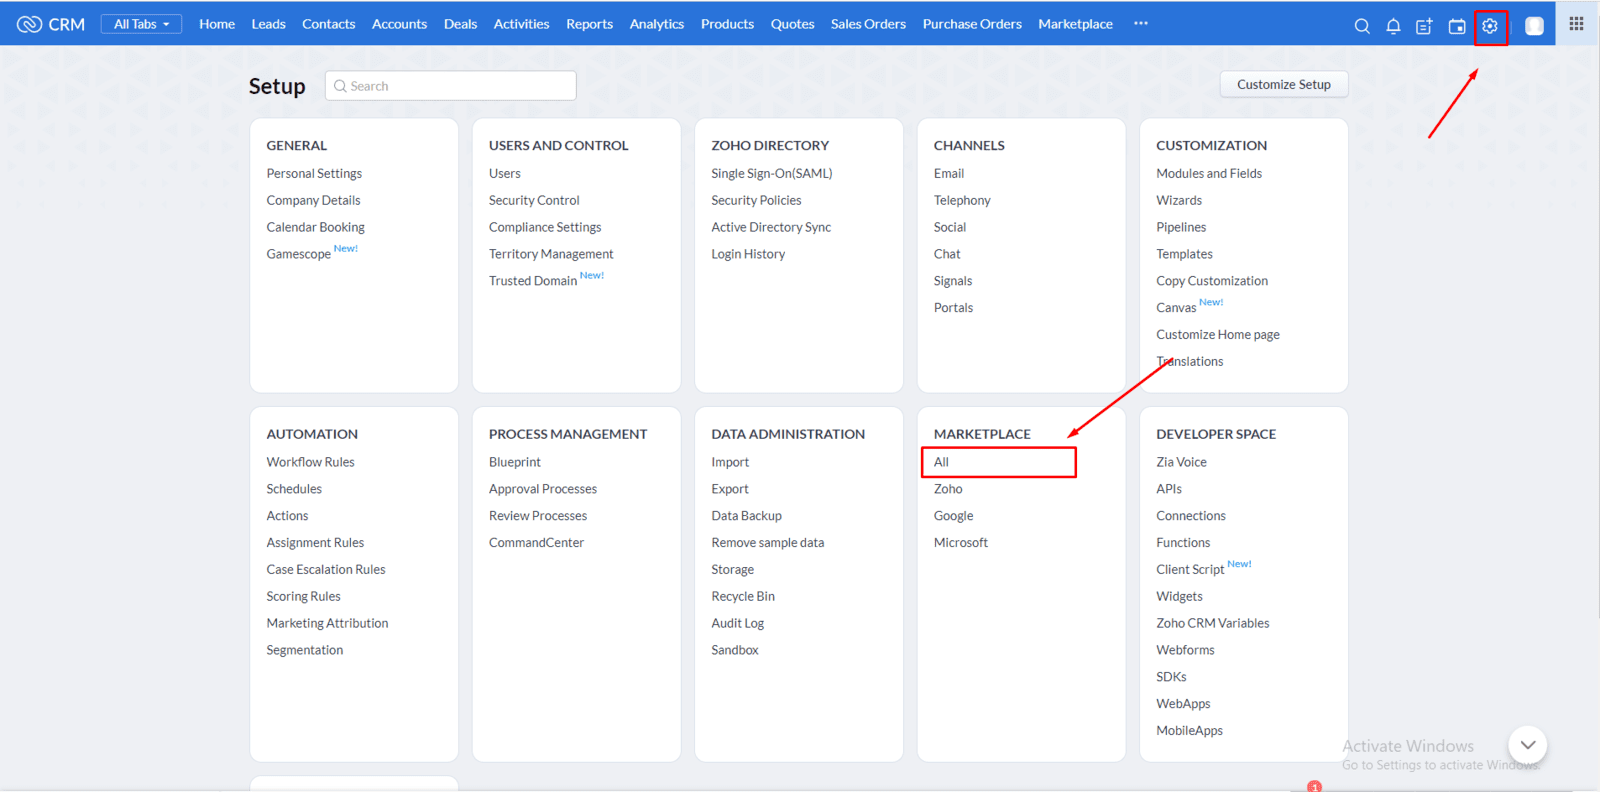Open Email under Channels
1600x792 pixels.
tap(949, 174)
